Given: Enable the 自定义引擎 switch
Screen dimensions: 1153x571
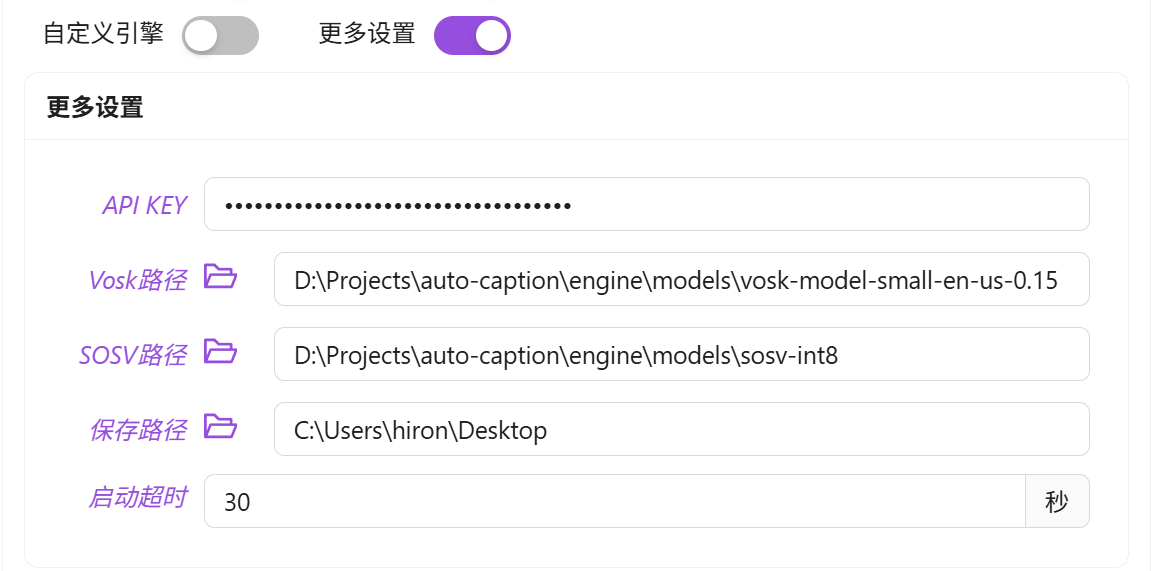Looking at the screenshot, I should [x=220, y=36].
